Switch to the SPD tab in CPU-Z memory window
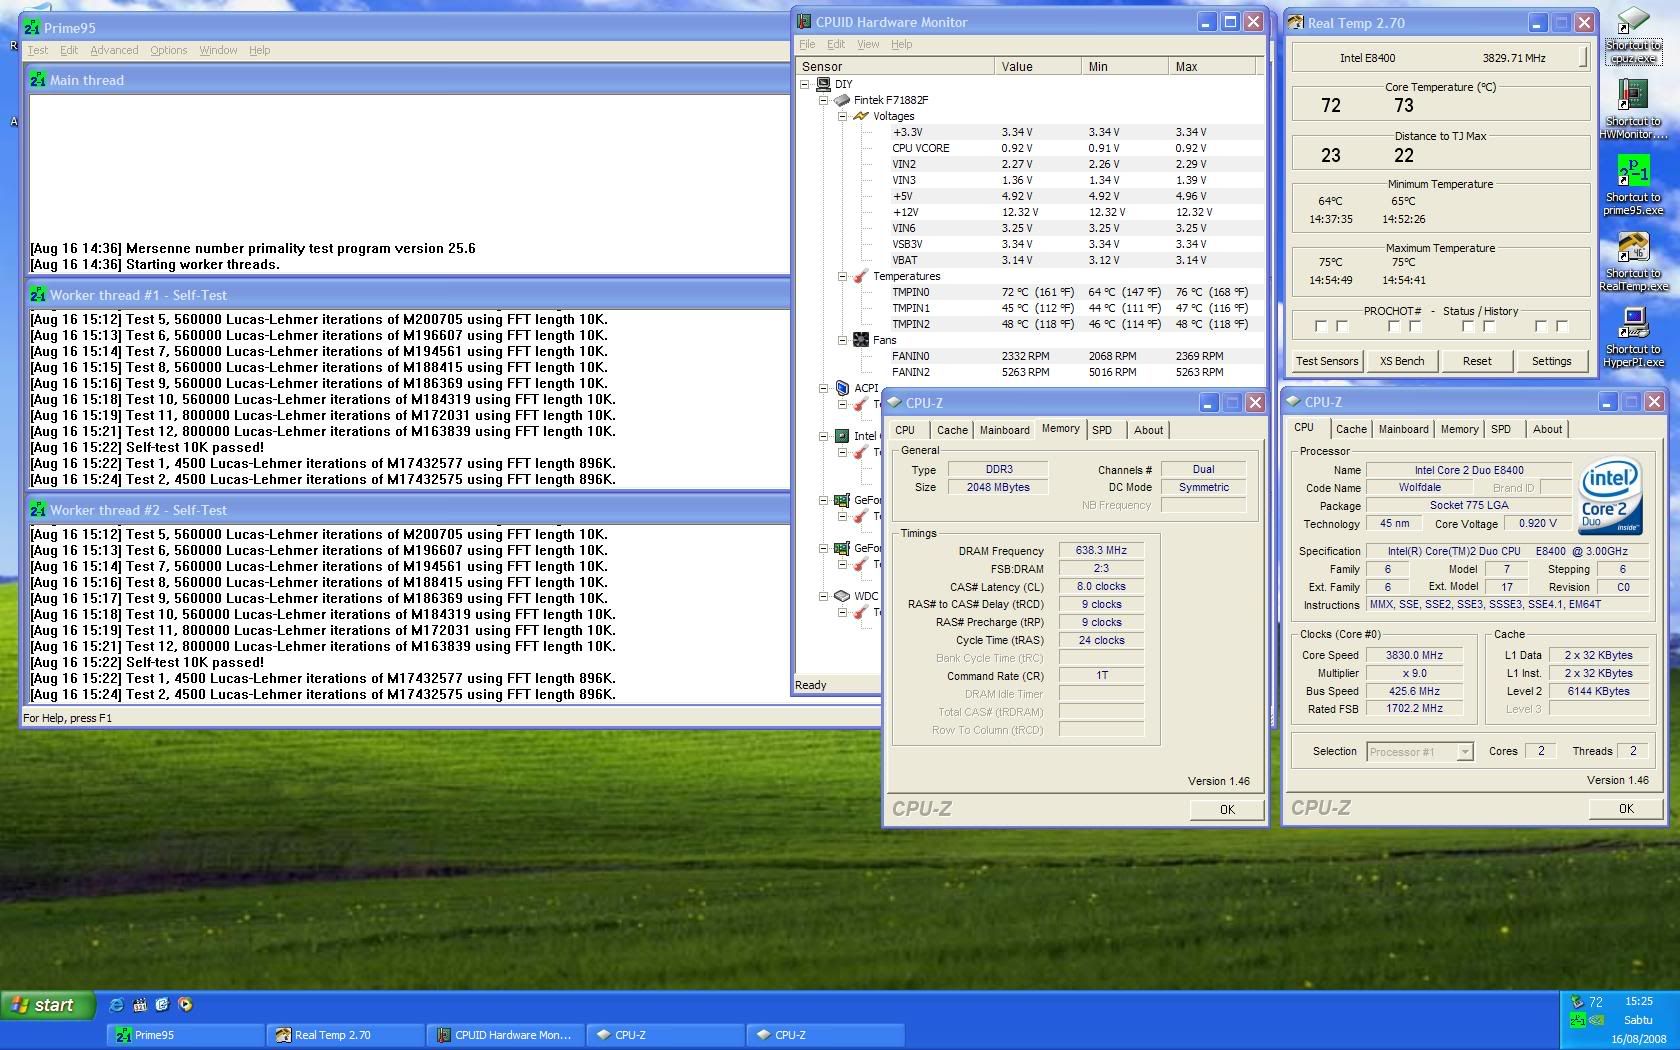This screenshot has height=1050, width=1680. 1101,430
